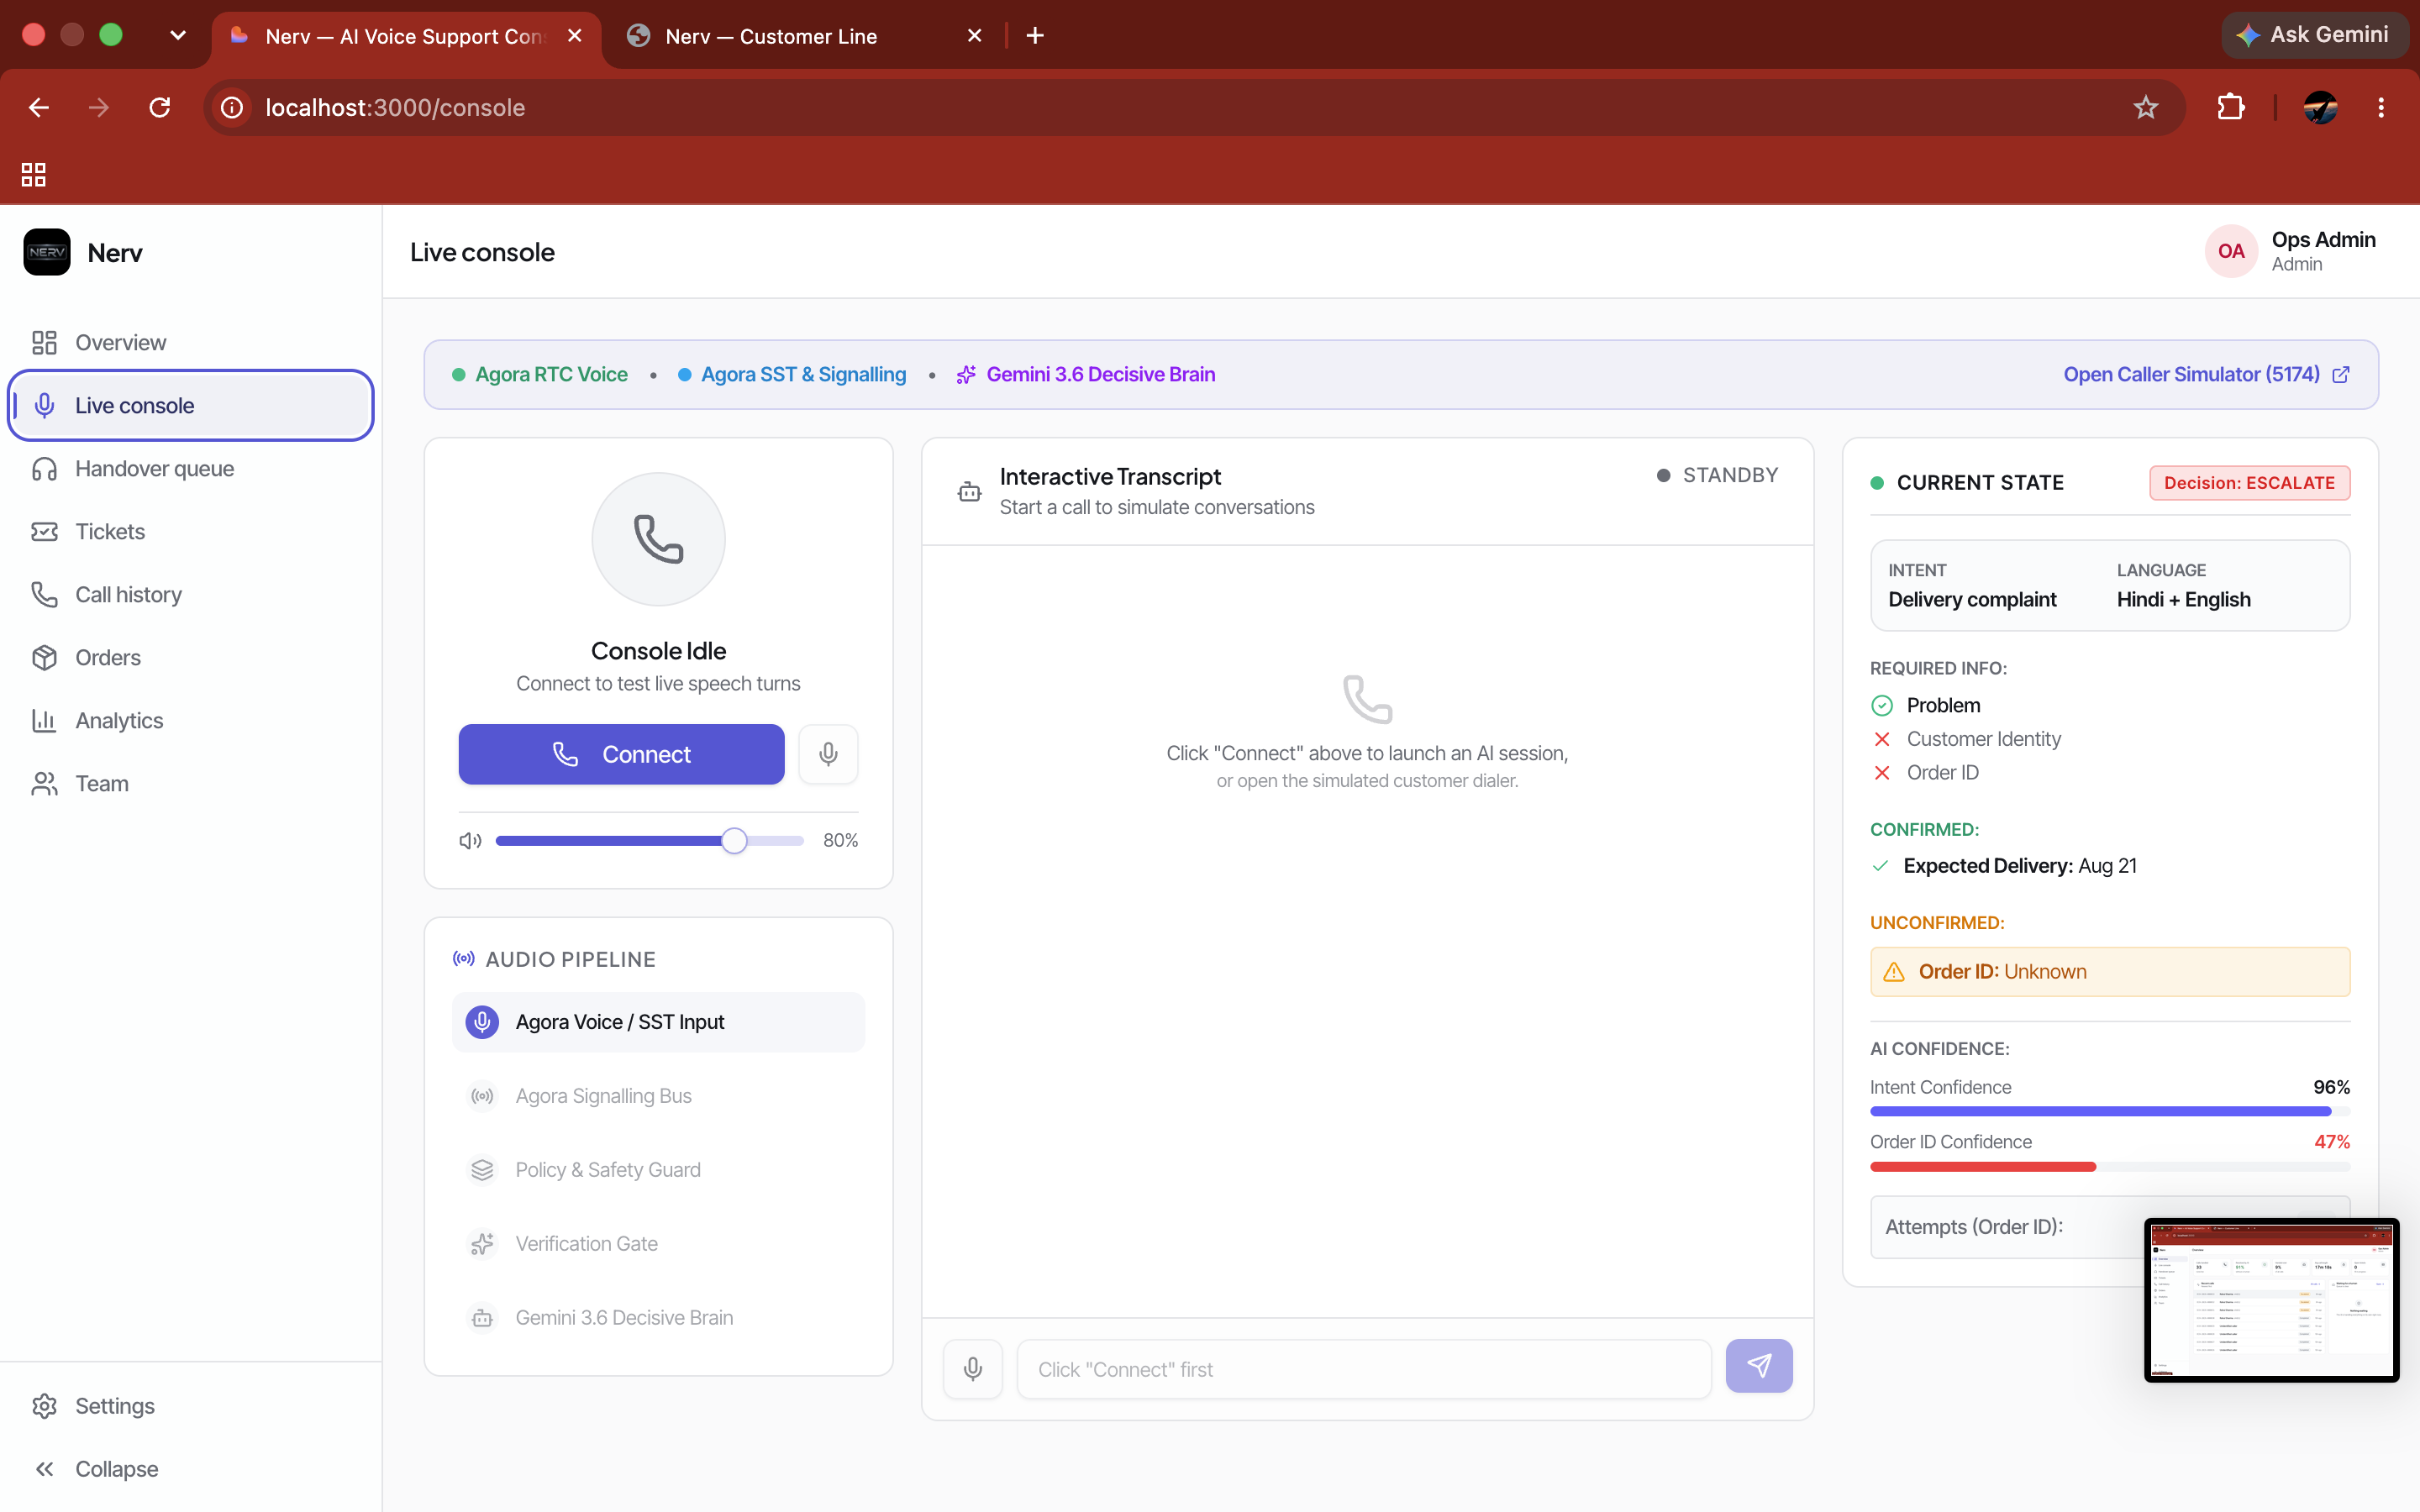The width and height of the screenshot is (2420, 1512).
Task: Close the Nerv — Customer Line tab
Action: tap(975, 36)
